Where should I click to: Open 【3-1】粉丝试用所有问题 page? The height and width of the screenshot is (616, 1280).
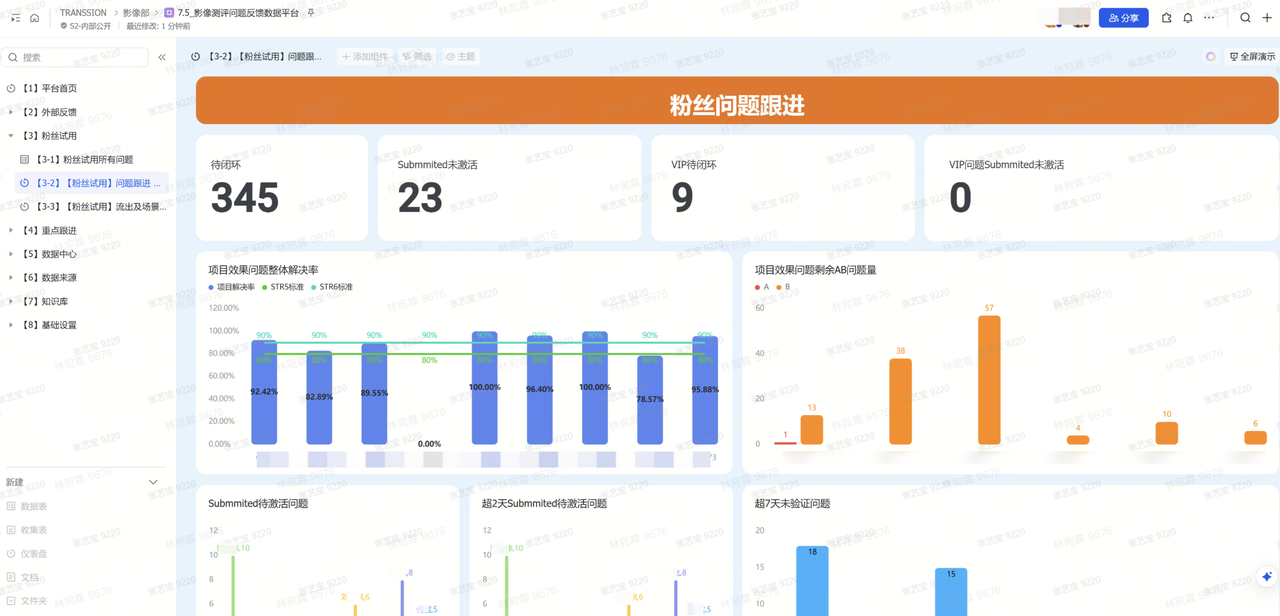98,160
